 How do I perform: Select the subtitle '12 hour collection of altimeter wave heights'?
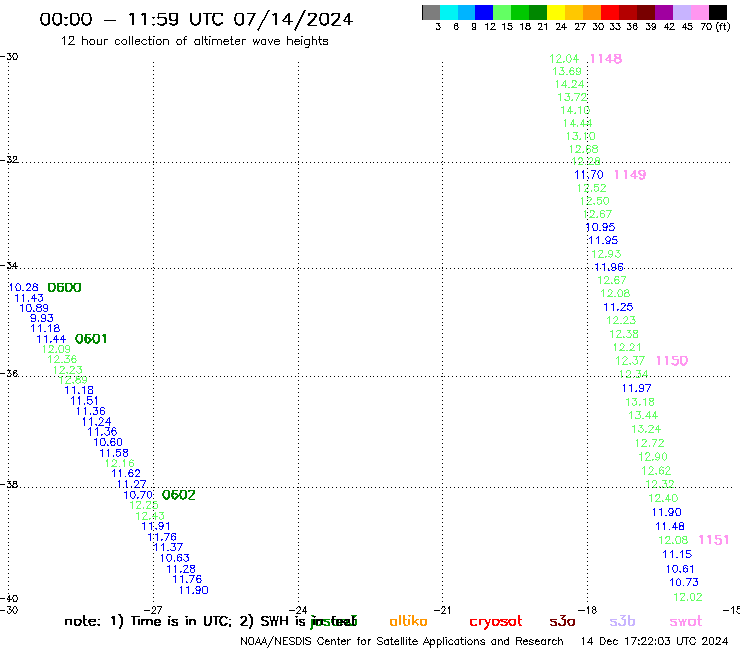(x=194, y=41)
